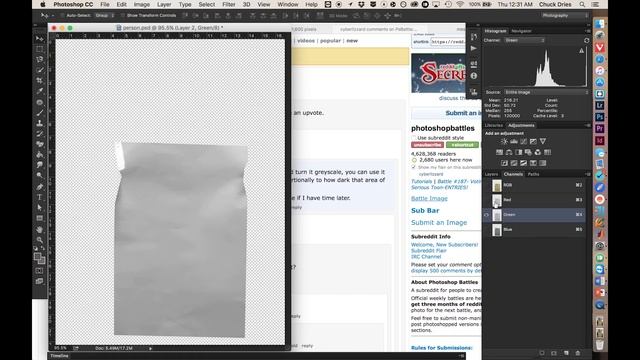640x360 pixels.
Task: Select the Quick Selection tool
Action: tap(40, 70)
